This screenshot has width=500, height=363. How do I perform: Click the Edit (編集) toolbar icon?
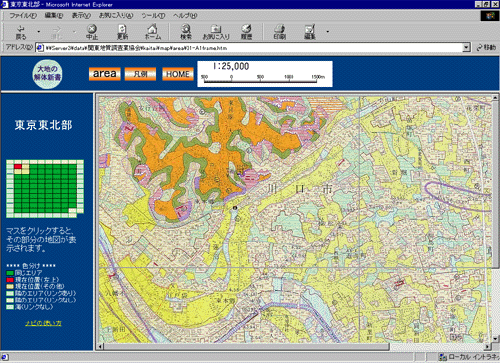coord(310,32)
